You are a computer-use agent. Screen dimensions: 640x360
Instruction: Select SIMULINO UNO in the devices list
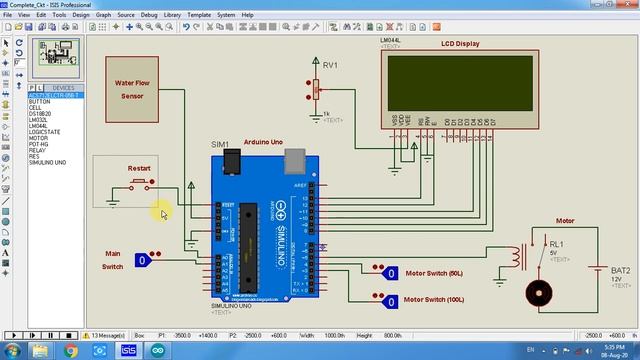click(x=47, y=162)
